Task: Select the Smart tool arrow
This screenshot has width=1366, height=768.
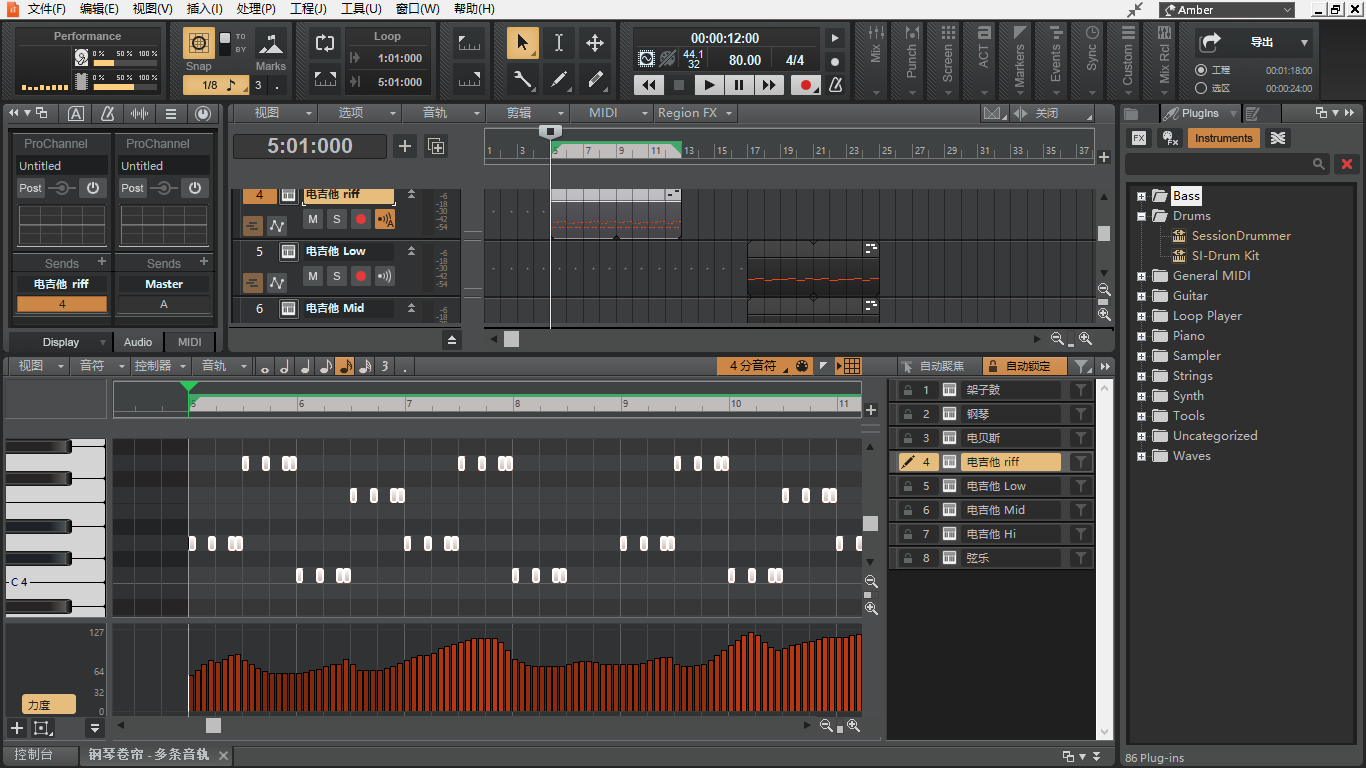Action: tap(522, 43)
